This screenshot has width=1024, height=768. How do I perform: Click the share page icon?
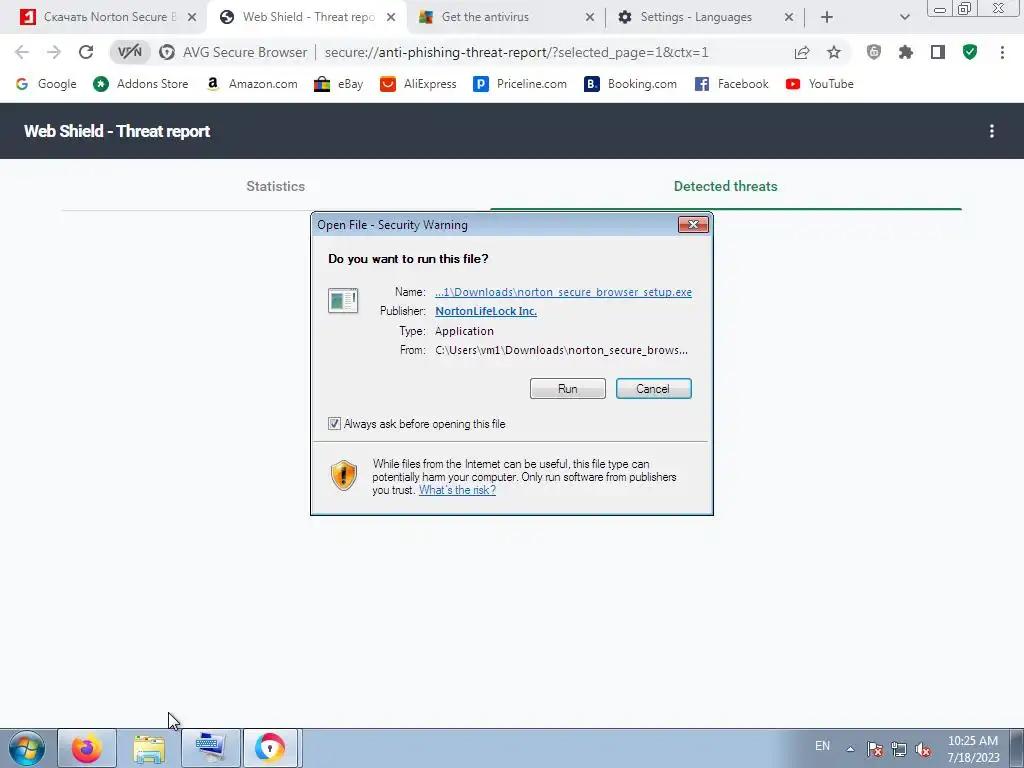point(802,52)
